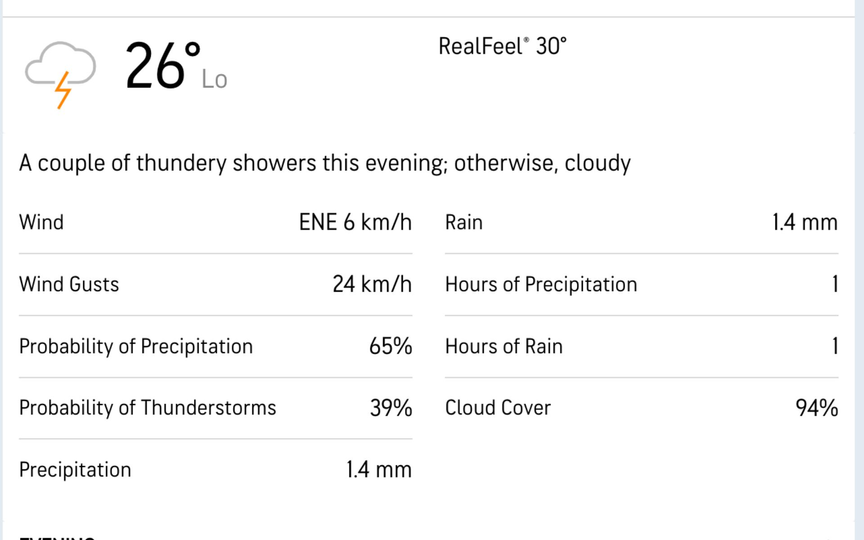864x540 pixels.
Task: Click the thunderstorm cloud weather icon
Action: point(60,73)
